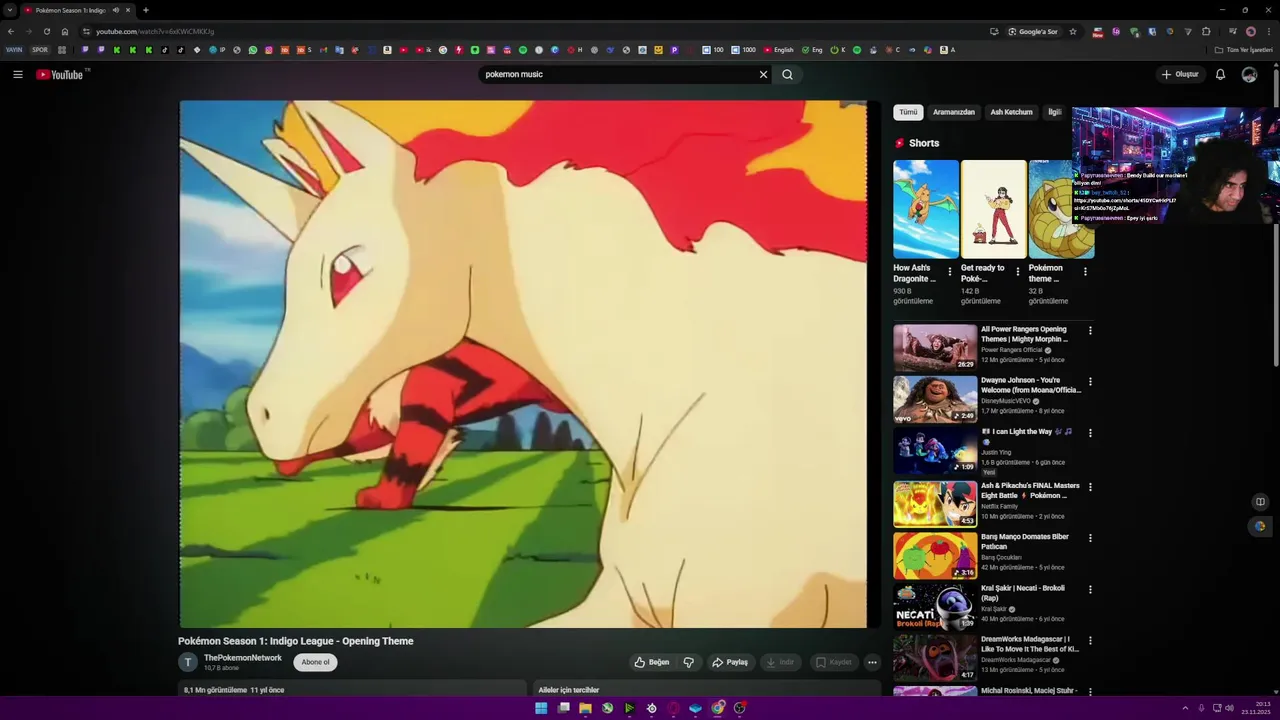Clear the search box with X icon

(763, 74)
